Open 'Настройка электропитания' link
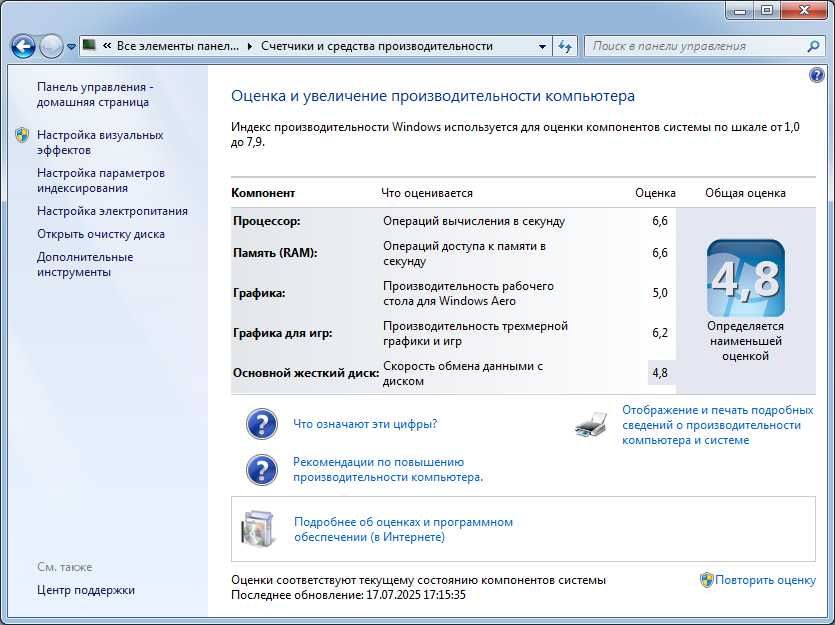This screenshot has width=835, height=625. (112, 211)
